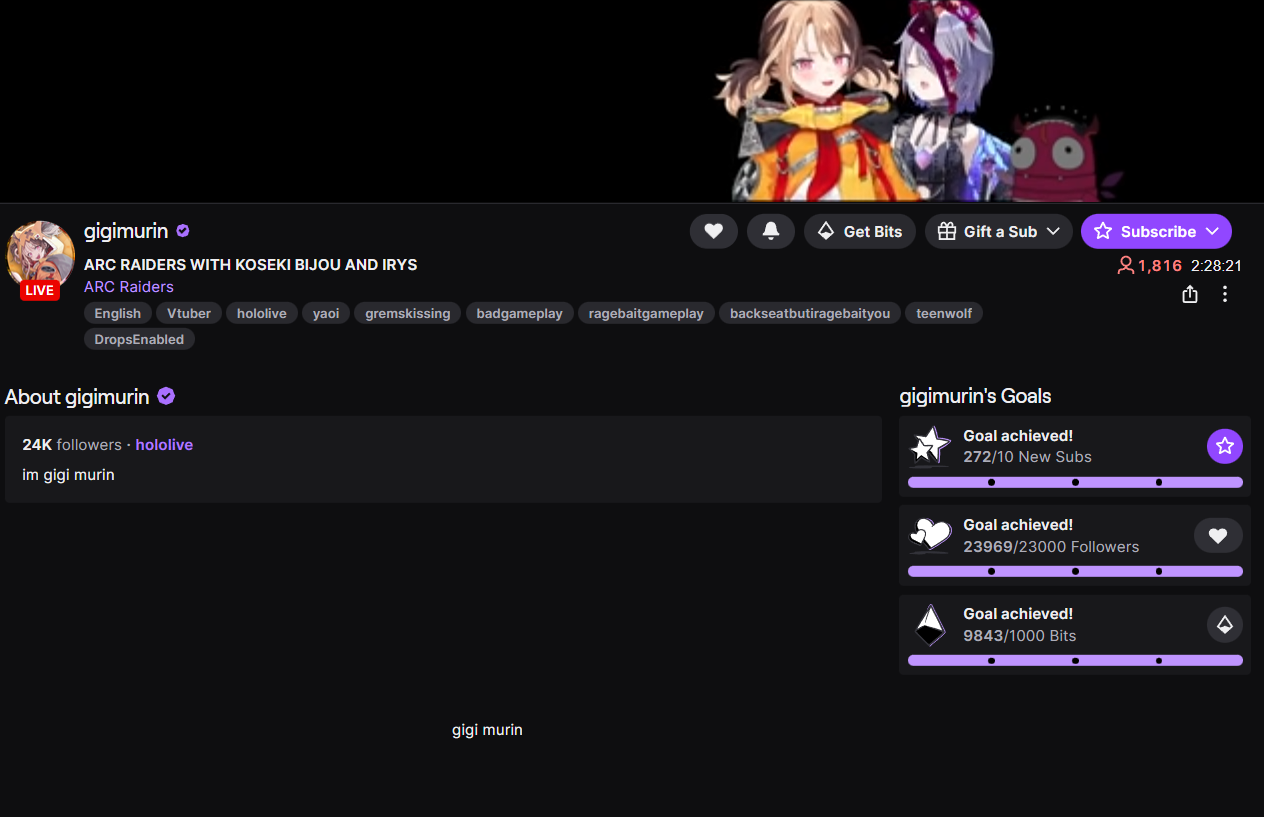This screenshot has width=1264, height=817.
Task: Click the 'im gigi murin' bio text
Action: pos(68,475)
